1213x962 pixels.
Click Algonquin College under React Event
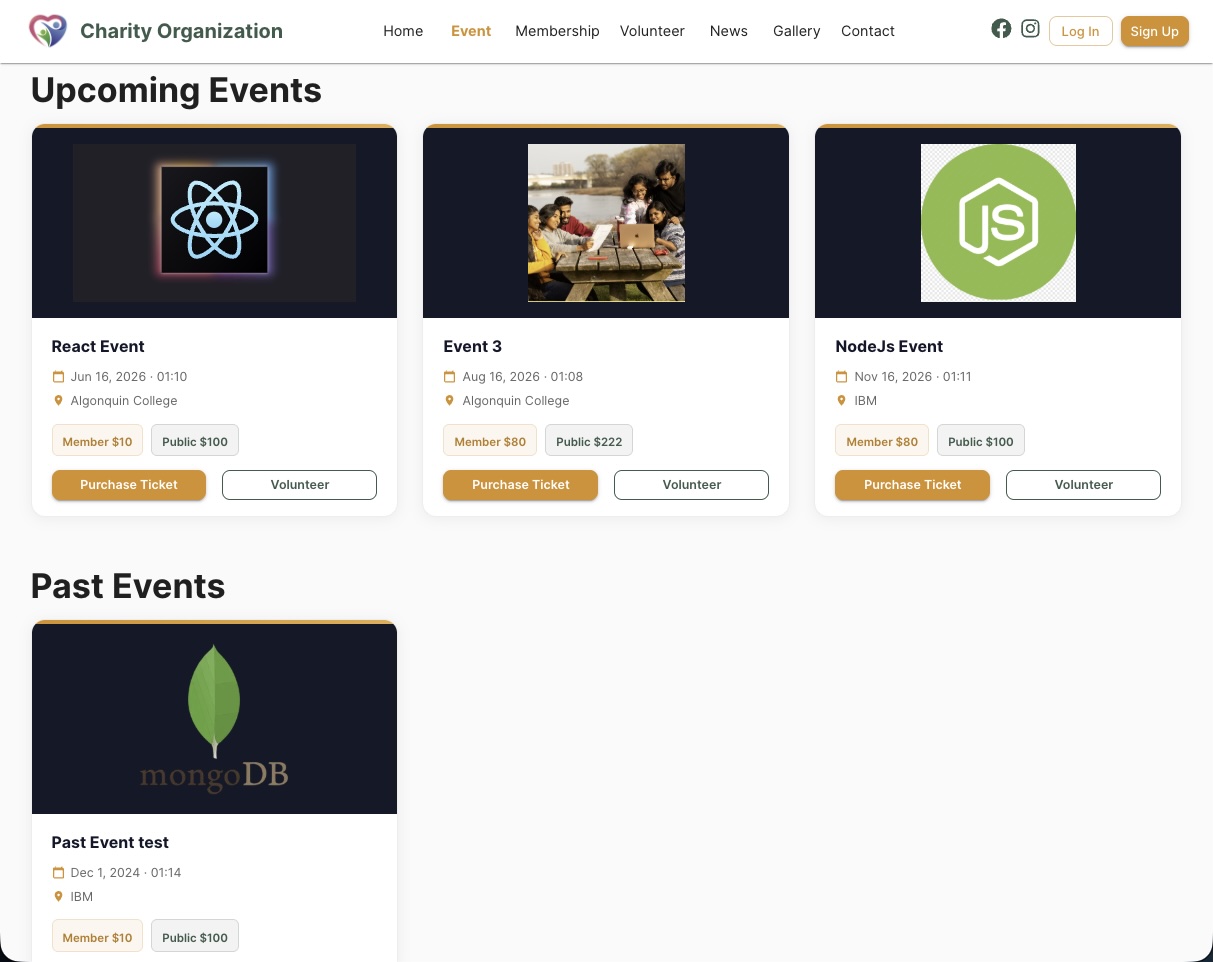tap(124, 401)
